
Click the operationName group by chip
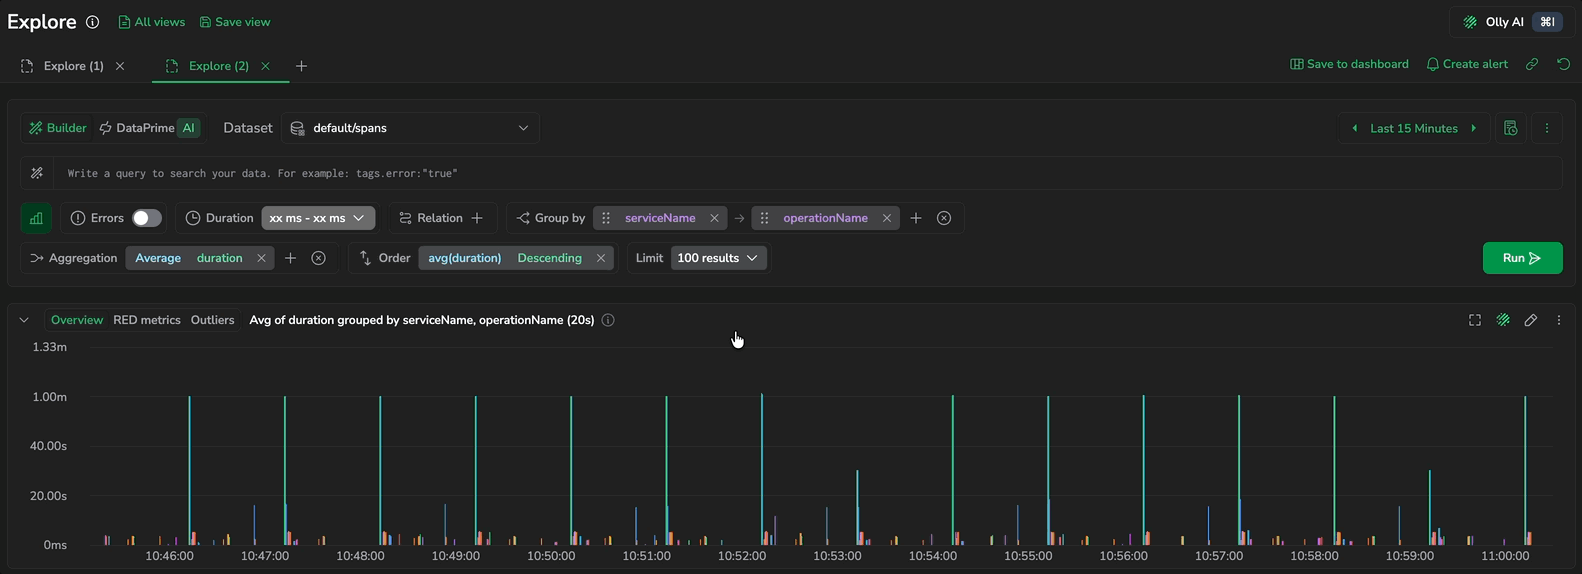825,218
